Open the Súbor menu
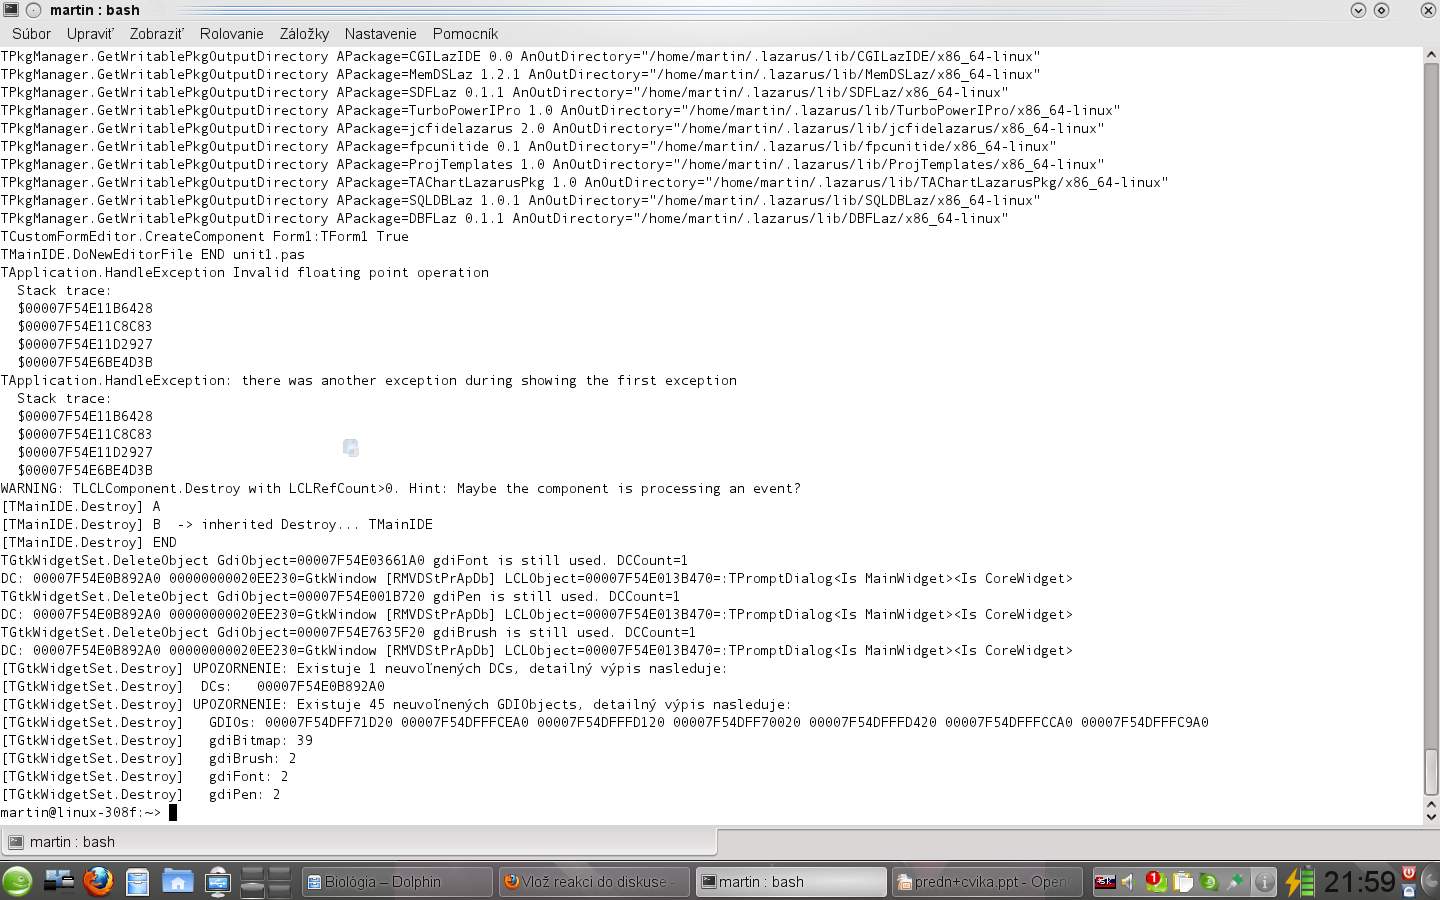This screenshot has height=900, width=1440. pyautogui.click(x=31, y=34)
